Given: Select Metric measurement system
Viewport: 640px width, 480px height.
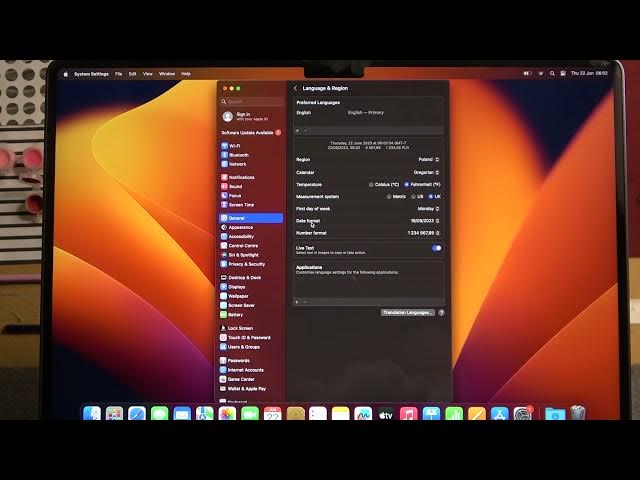Looking at the screenshot, I should point(389,197).
